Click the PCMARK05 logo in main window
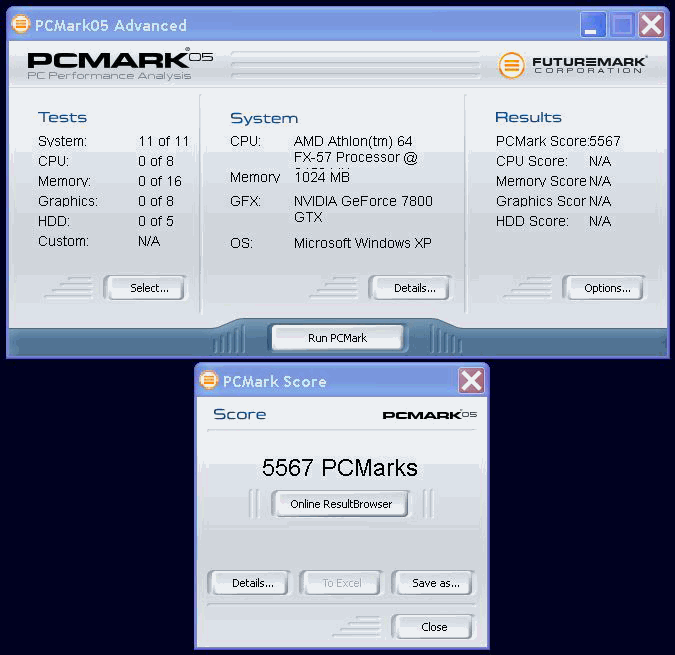Screen dimensions: 675x655 120,59
